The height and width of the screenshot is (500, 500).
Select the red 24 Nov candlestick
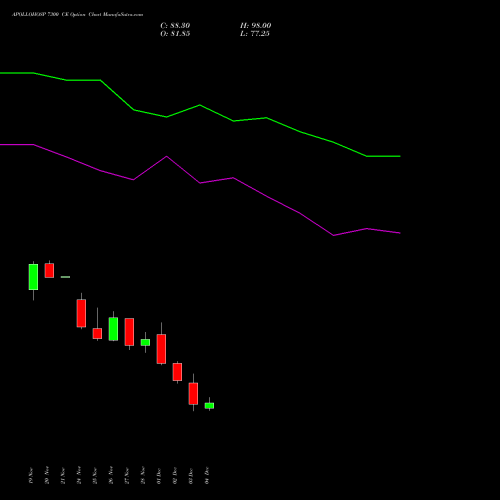81,313
